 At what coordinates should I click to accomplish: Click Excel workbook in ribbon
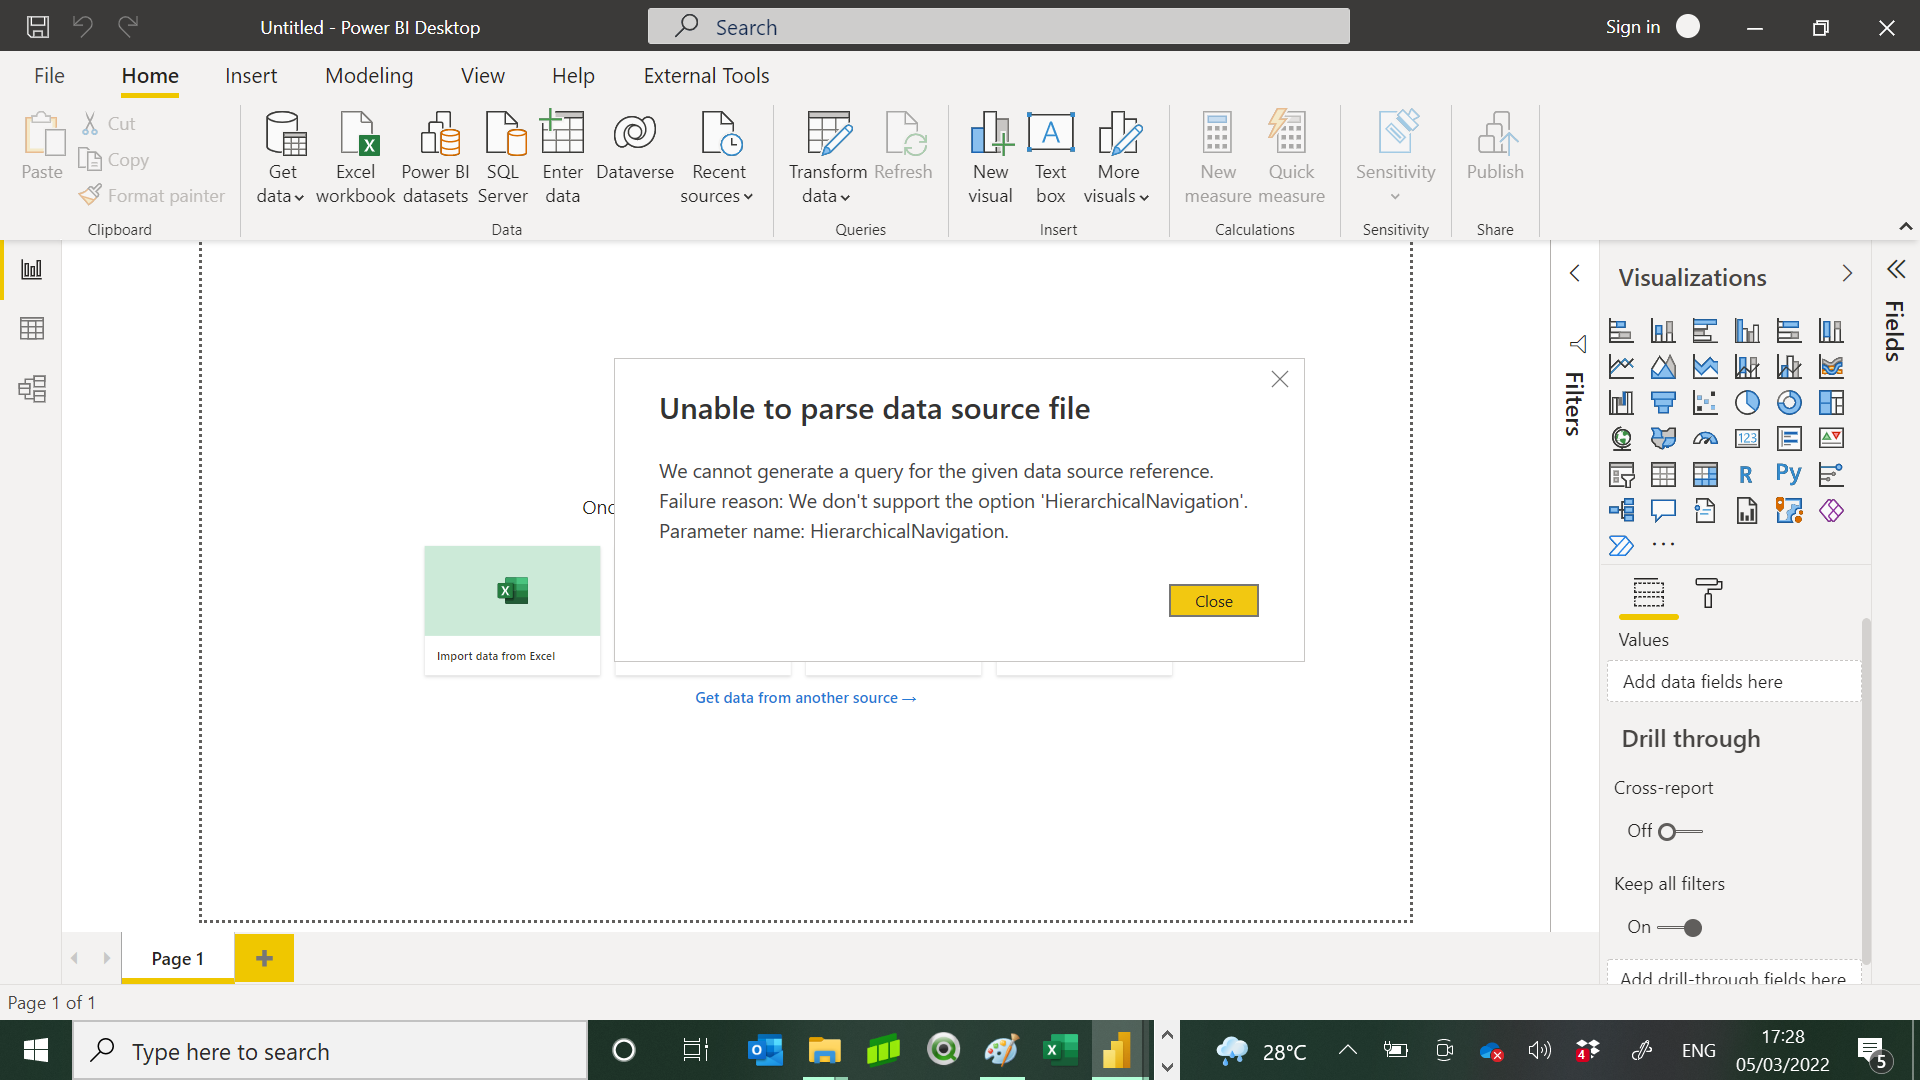tap(355, 158)
